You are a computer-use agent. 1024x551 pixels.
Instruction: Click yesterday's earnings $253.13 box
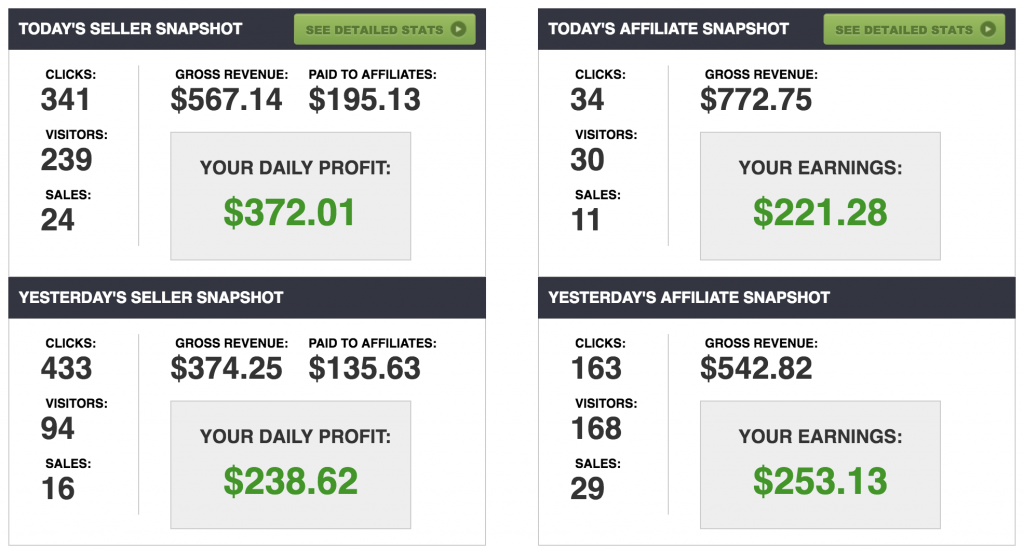coord(820,465)
